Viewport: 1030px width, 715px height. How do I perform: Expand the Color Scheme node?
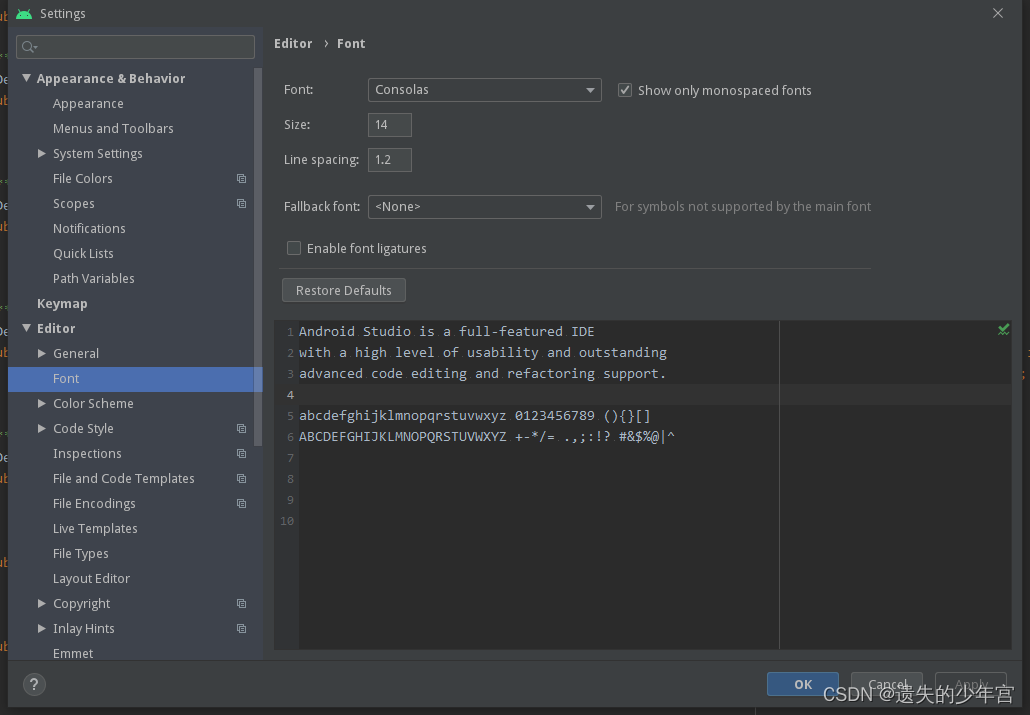point(42,403)
